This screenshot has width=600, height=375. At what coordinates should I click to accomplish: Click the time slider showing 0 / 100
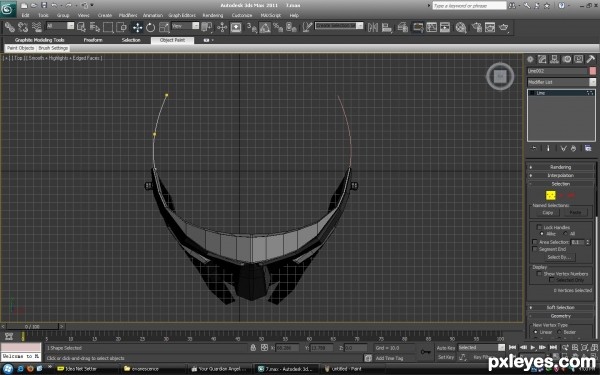[x=32, y=326]
